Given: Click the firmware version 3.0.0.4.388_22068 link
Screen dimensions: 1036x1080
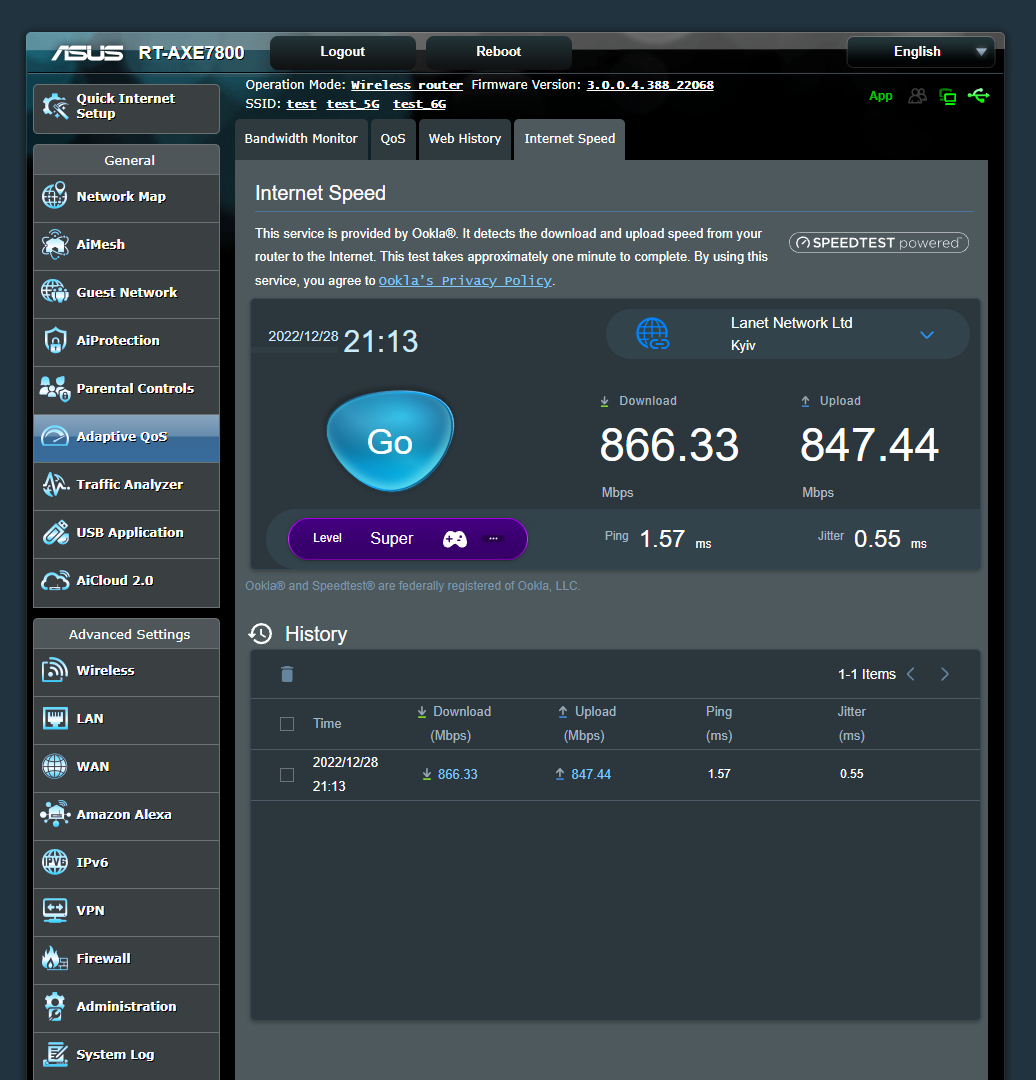Looking at the screenshot, I should pos(650,85).
